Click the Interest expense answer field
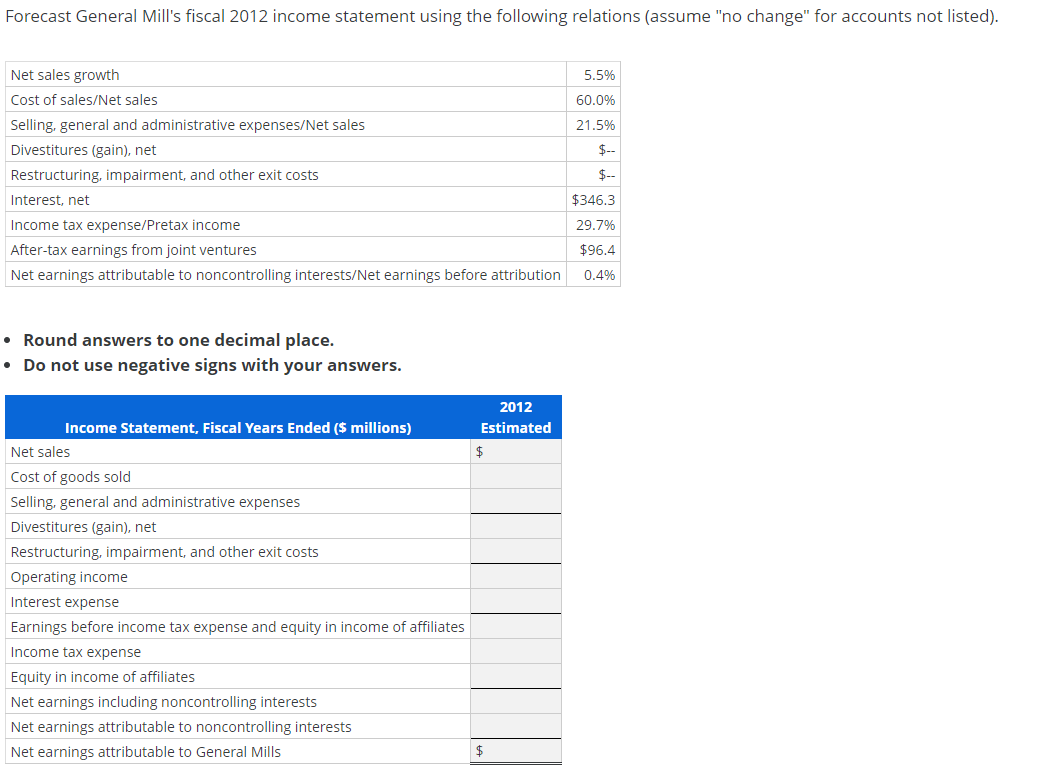This screenshot has height=774, width=1040. point(516,601)
